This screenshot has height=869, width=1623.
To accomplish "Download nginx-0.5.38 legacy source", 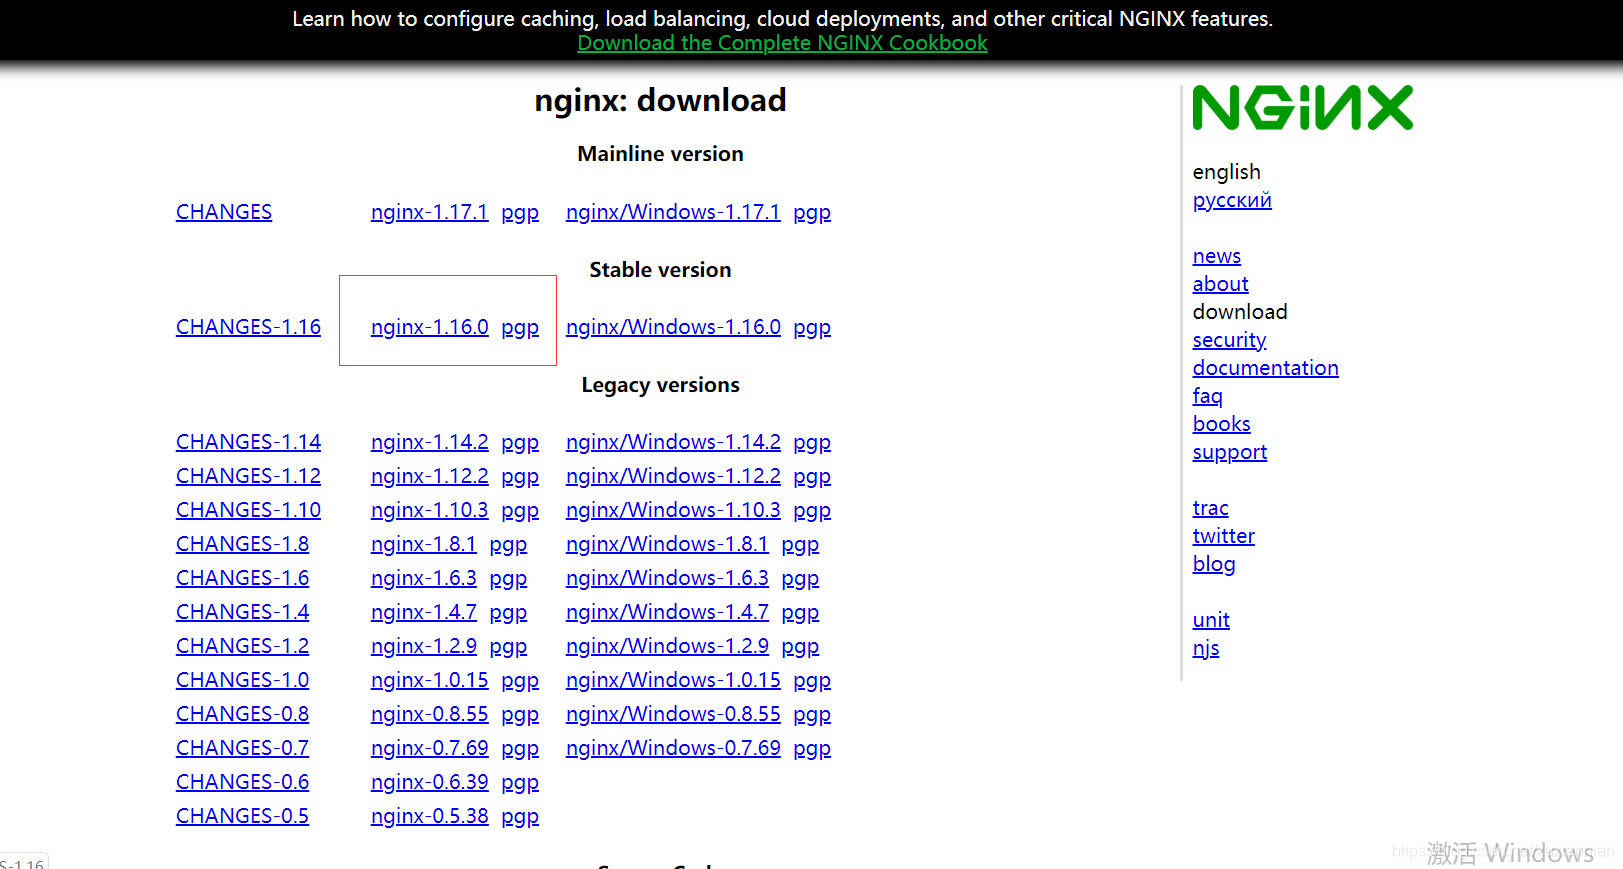I will tap(429, 816).
